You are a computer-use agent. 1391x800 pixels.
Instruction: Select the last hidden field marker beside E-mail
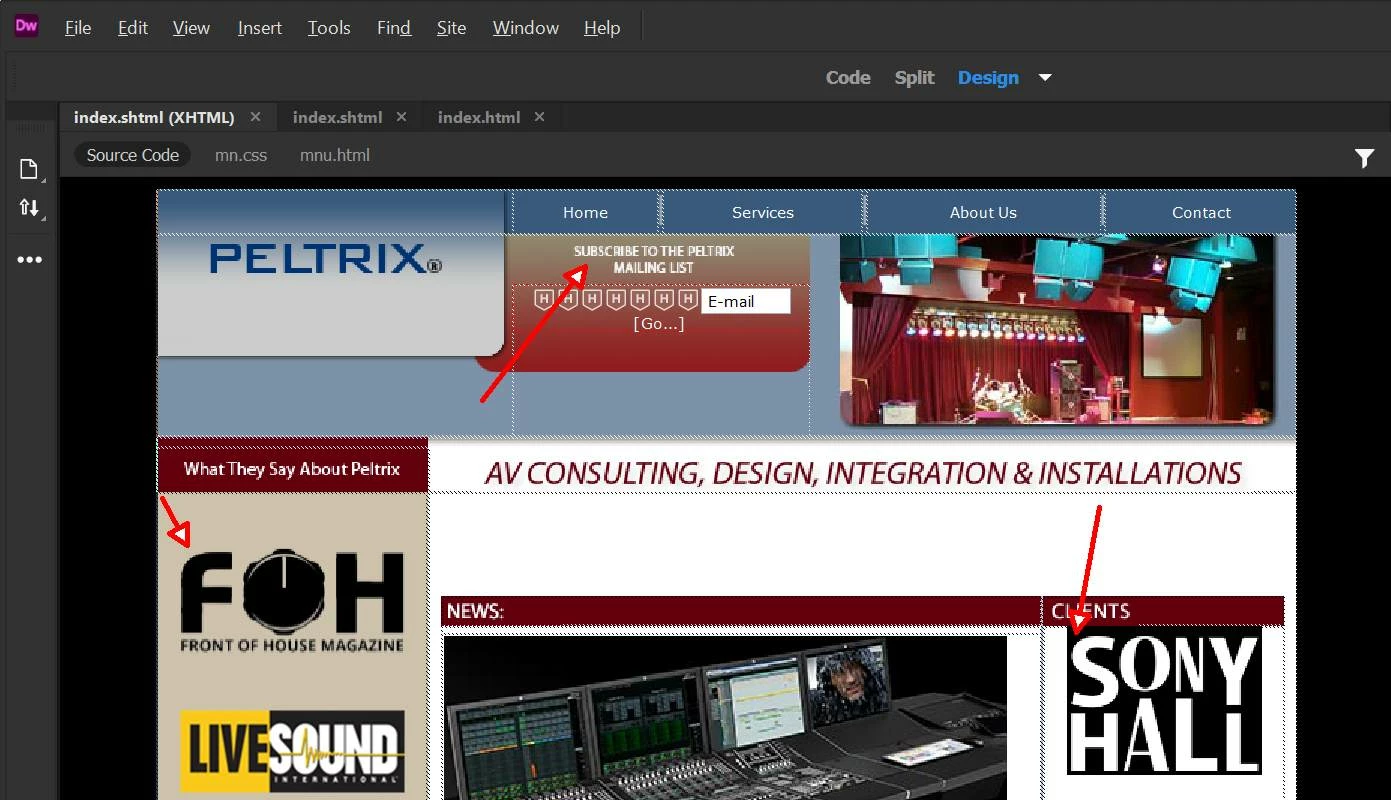pyautogui.click(x=688, y=299)
